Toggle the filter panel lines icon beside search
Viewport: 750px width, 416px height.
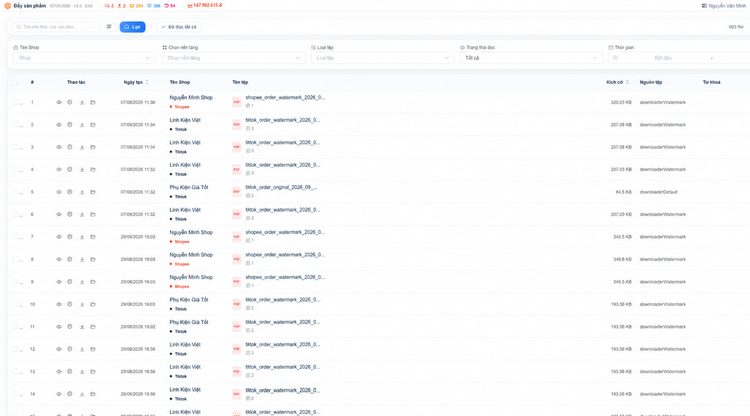coord(109,27)
